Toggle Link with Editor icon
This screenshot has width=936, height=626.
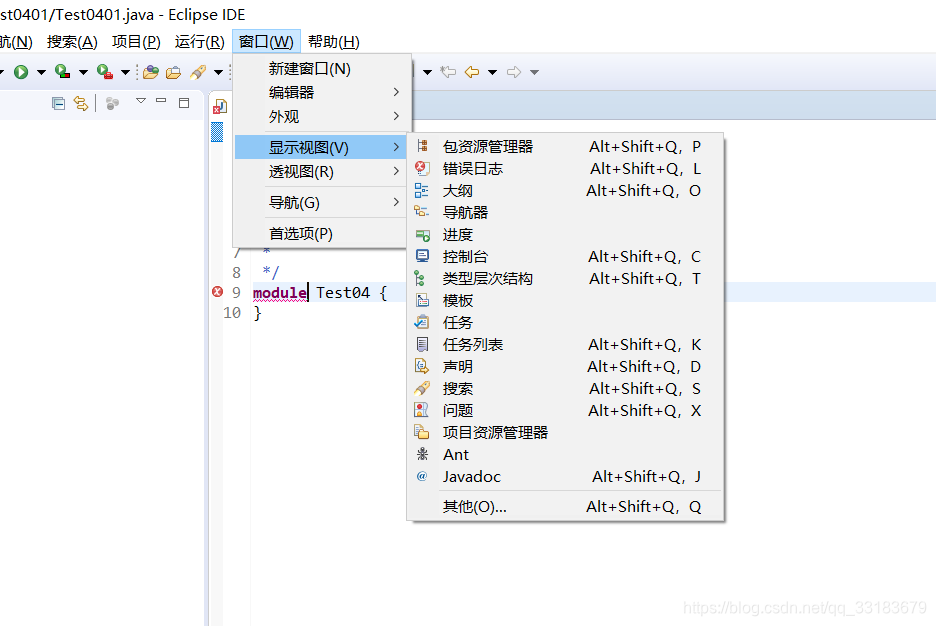coord(81,104)
